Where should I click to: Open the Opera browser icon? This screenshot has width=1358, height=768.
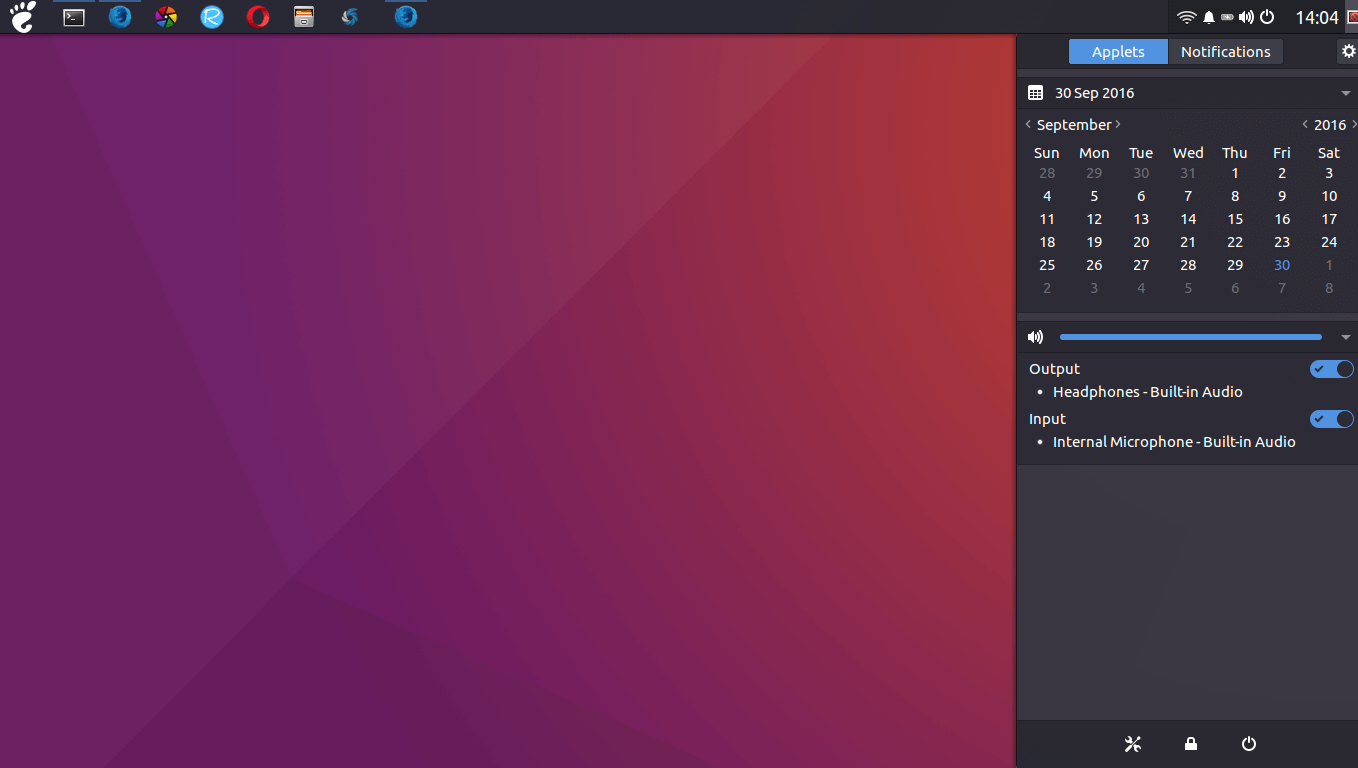click(258, 17)
